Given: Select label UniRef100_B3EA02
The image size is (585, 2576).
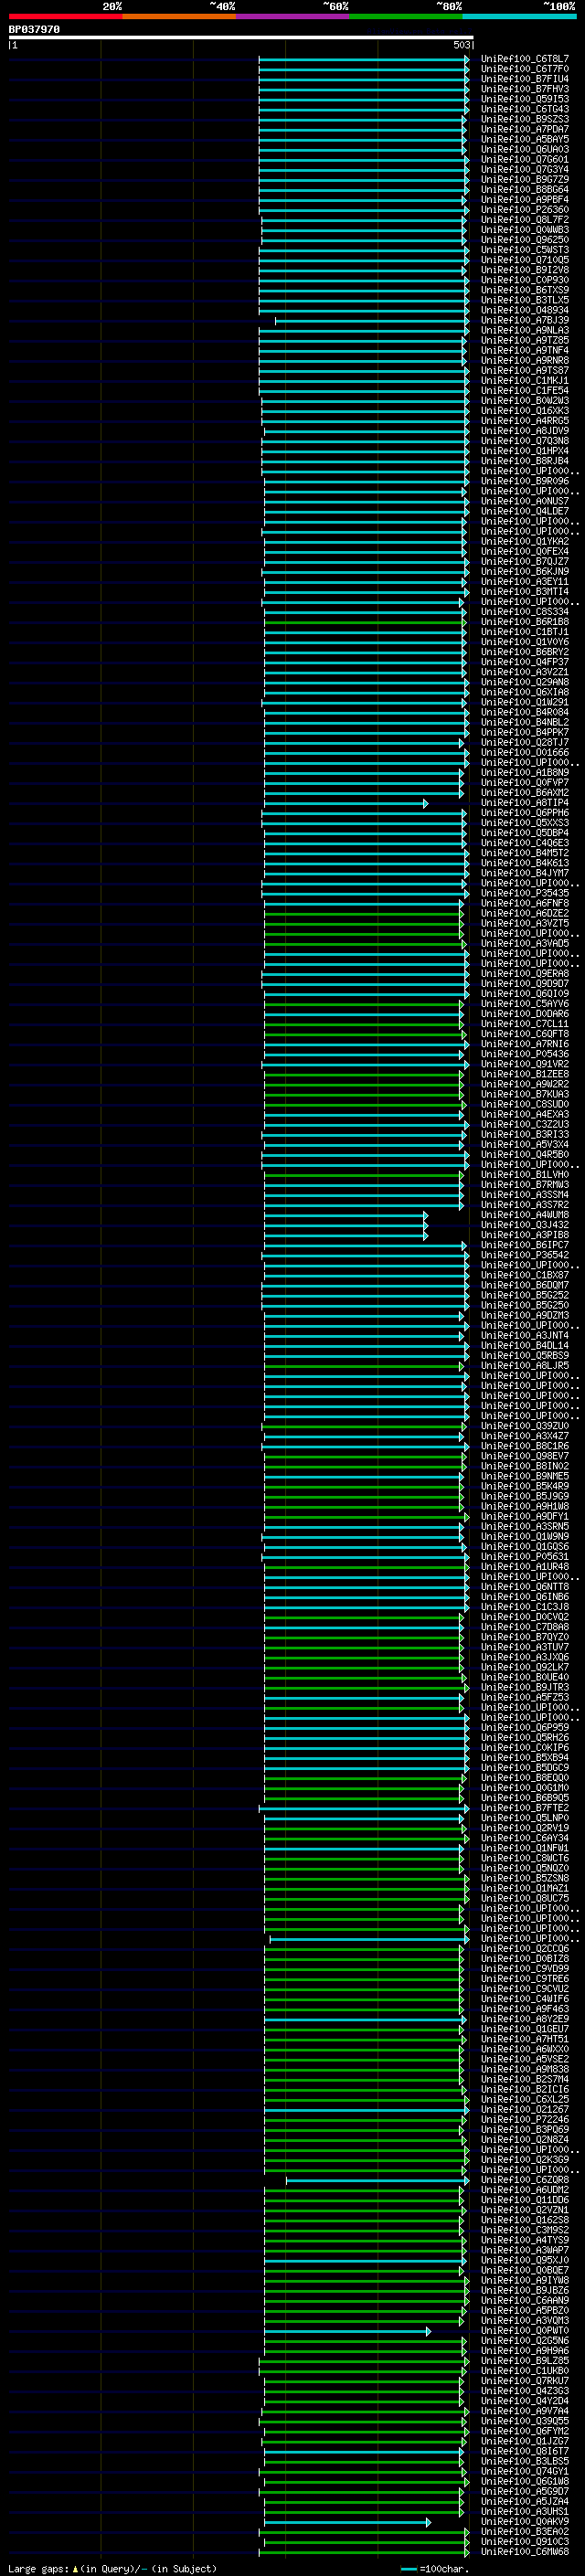Looking at the screenshot, I should click(x=524, y=2531).
